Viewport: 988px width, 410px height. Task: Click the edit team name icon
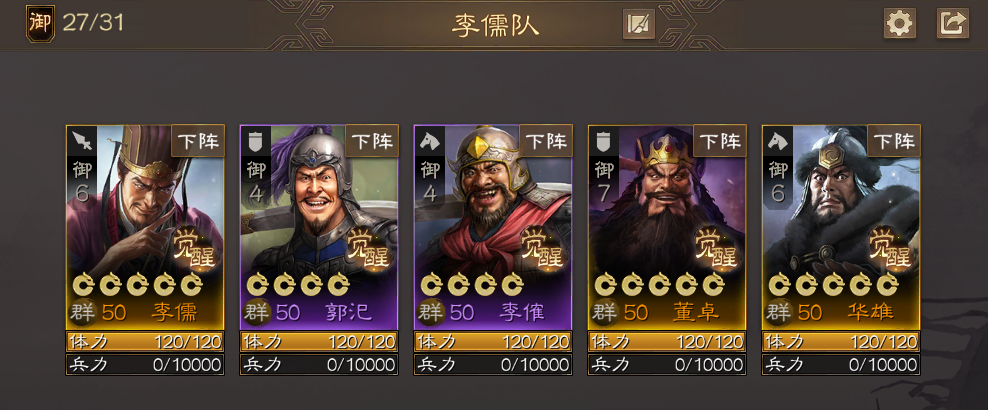click(639, 25)
